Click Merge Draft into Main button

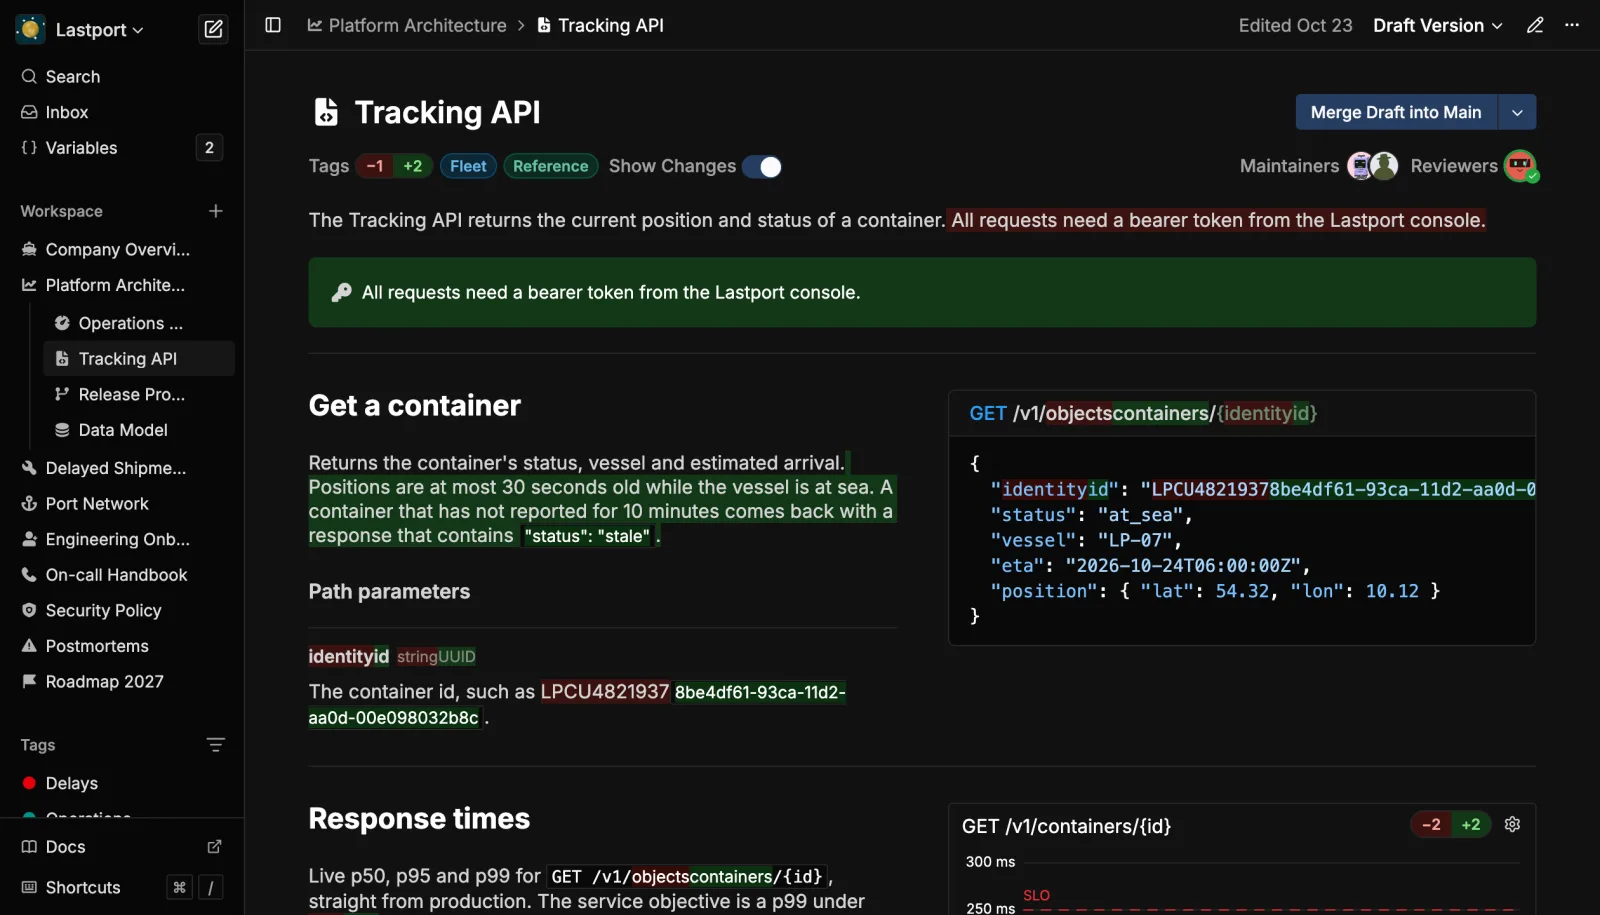click(1396, 112)
